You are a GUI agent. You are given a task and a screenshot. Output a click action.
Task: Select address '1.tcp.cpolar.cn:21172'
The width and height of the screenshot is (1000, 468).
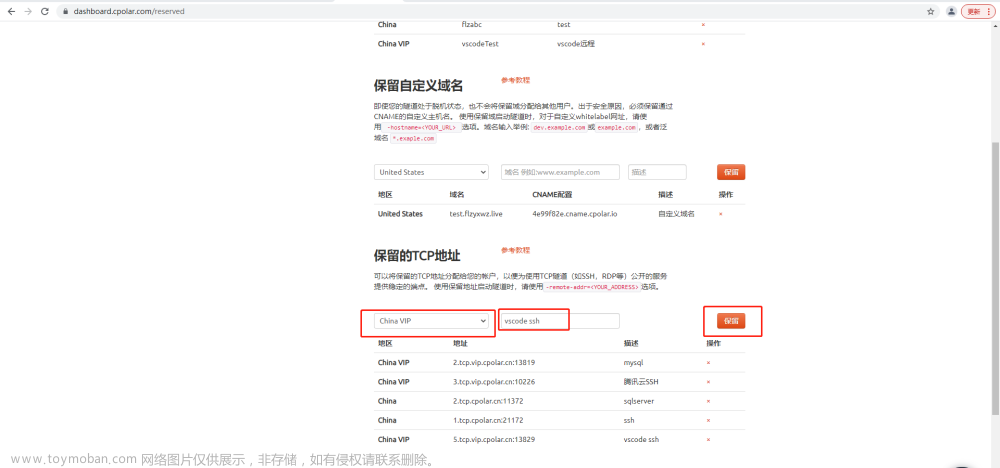pos(488,420)
